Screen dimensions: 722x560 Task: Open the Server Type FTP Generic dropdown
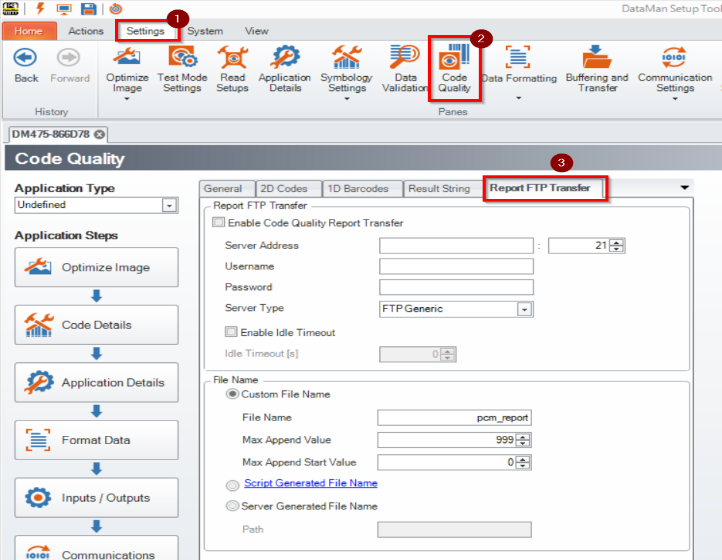point(524,309)
